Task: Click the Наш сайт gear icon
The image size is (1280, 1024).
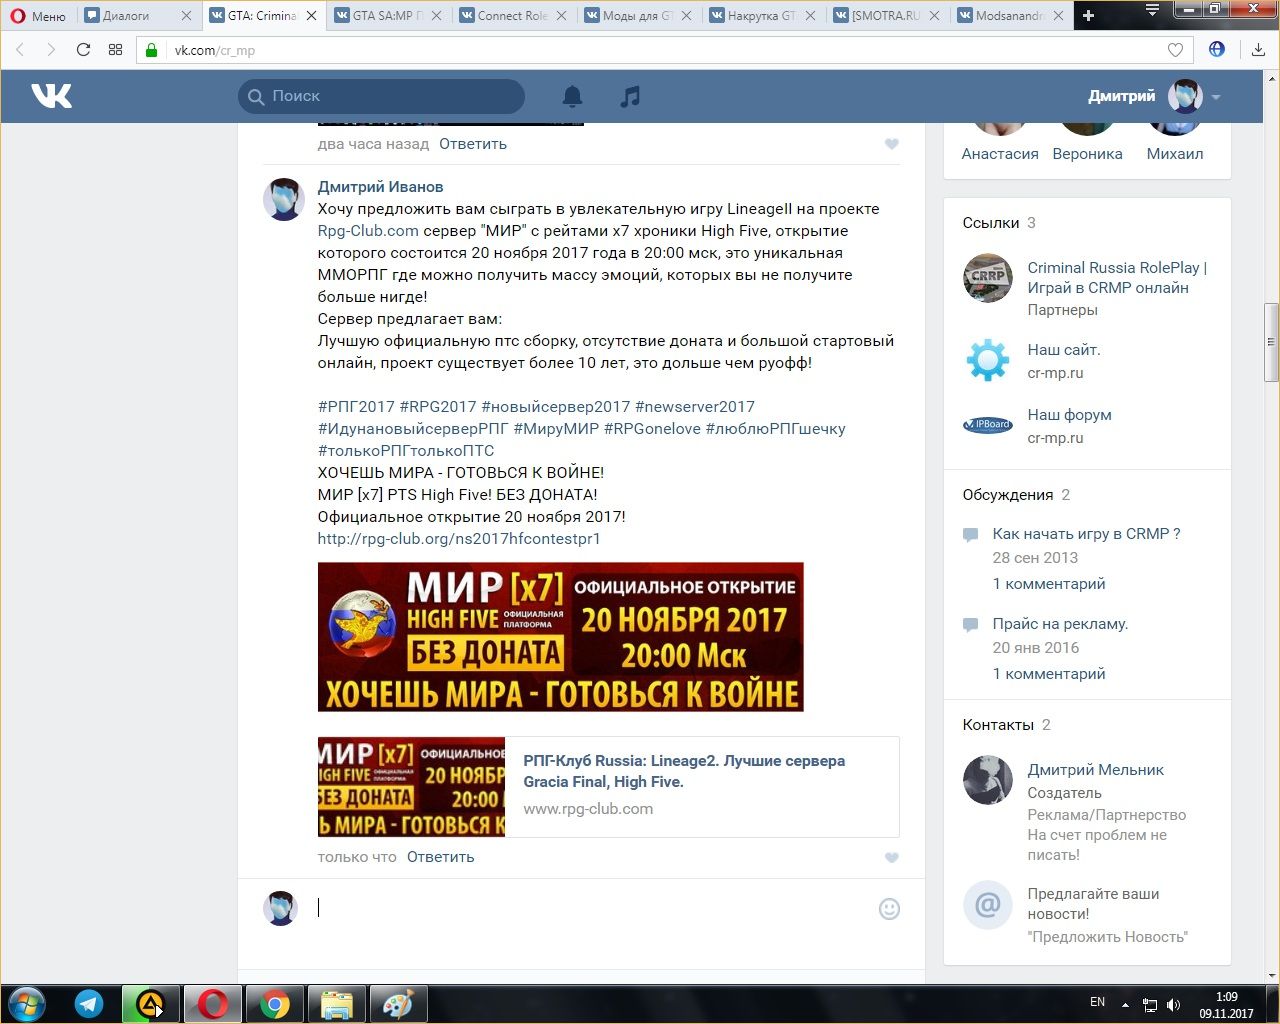Action: [x=987, y=360]
